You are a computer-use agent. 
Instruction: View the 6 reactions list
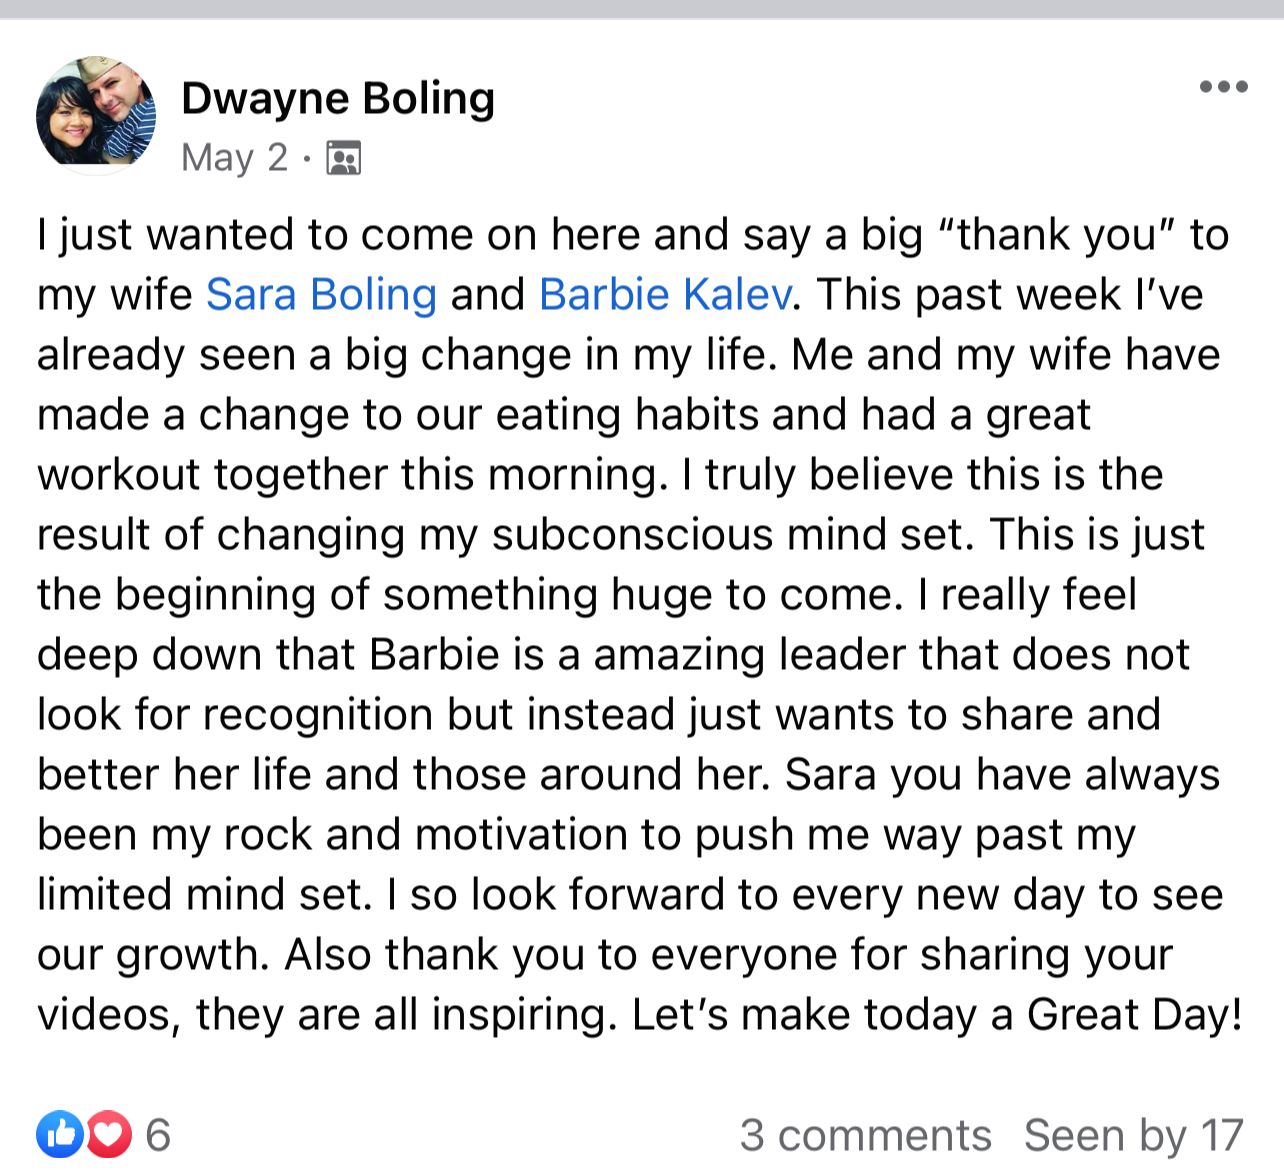[158, 1135]
